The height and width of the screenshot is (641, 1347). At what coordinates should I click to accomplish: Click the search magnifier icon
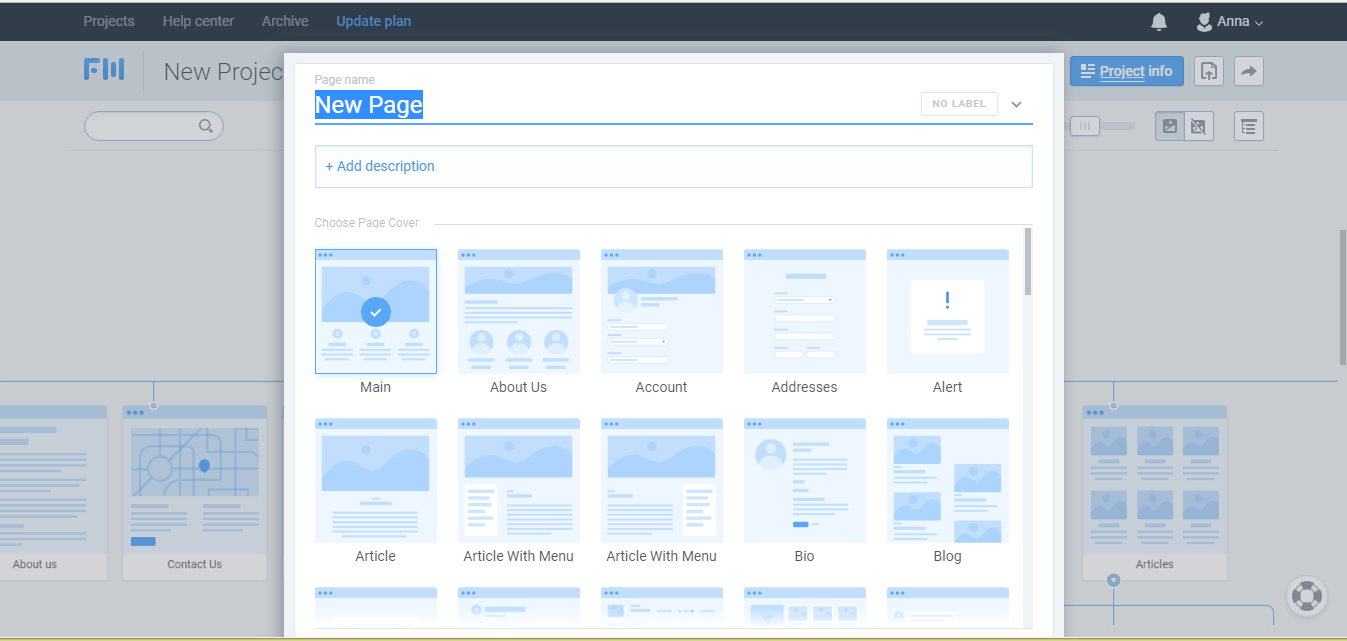click(206, 126)
